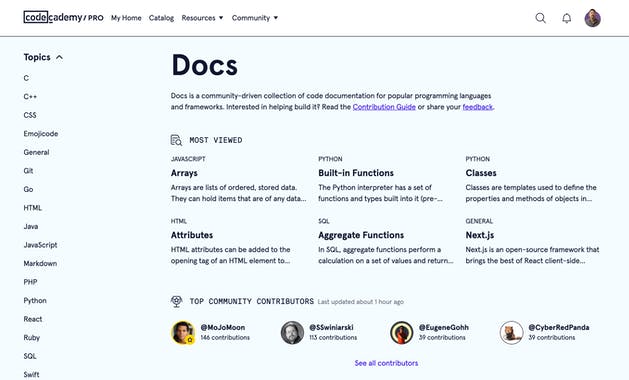Select the Ruby topic
Image resolution: width=629 pixels, height=380 pixels.
pyautogui.click(x=31, y=337)
